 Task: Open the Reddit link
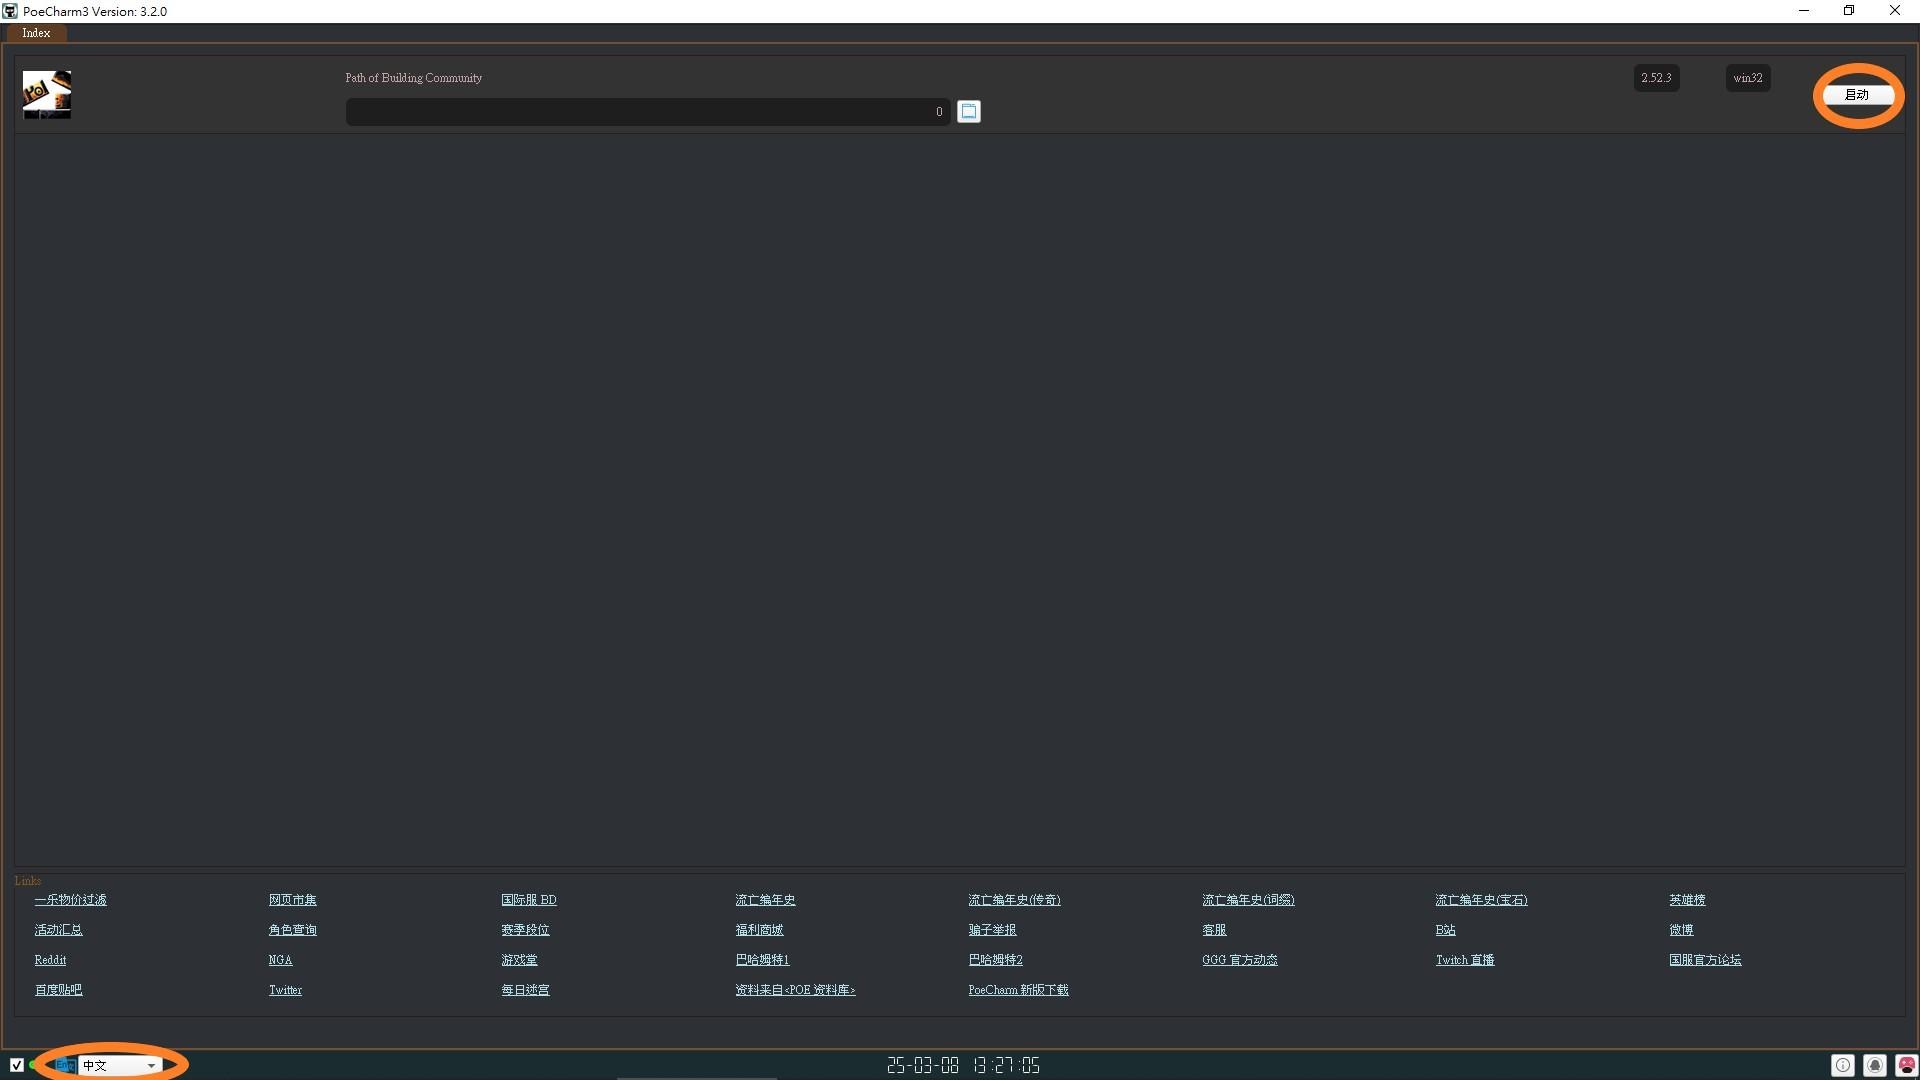coord(50,960)
